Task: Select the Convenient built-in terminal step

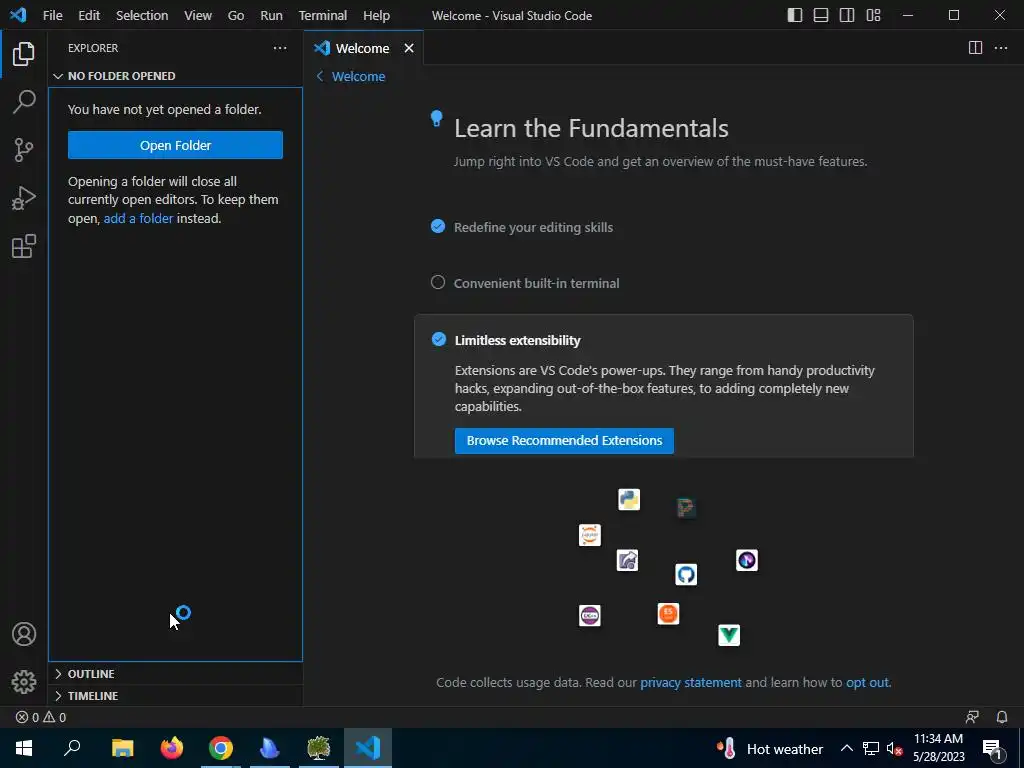Action: click(537, 283)
